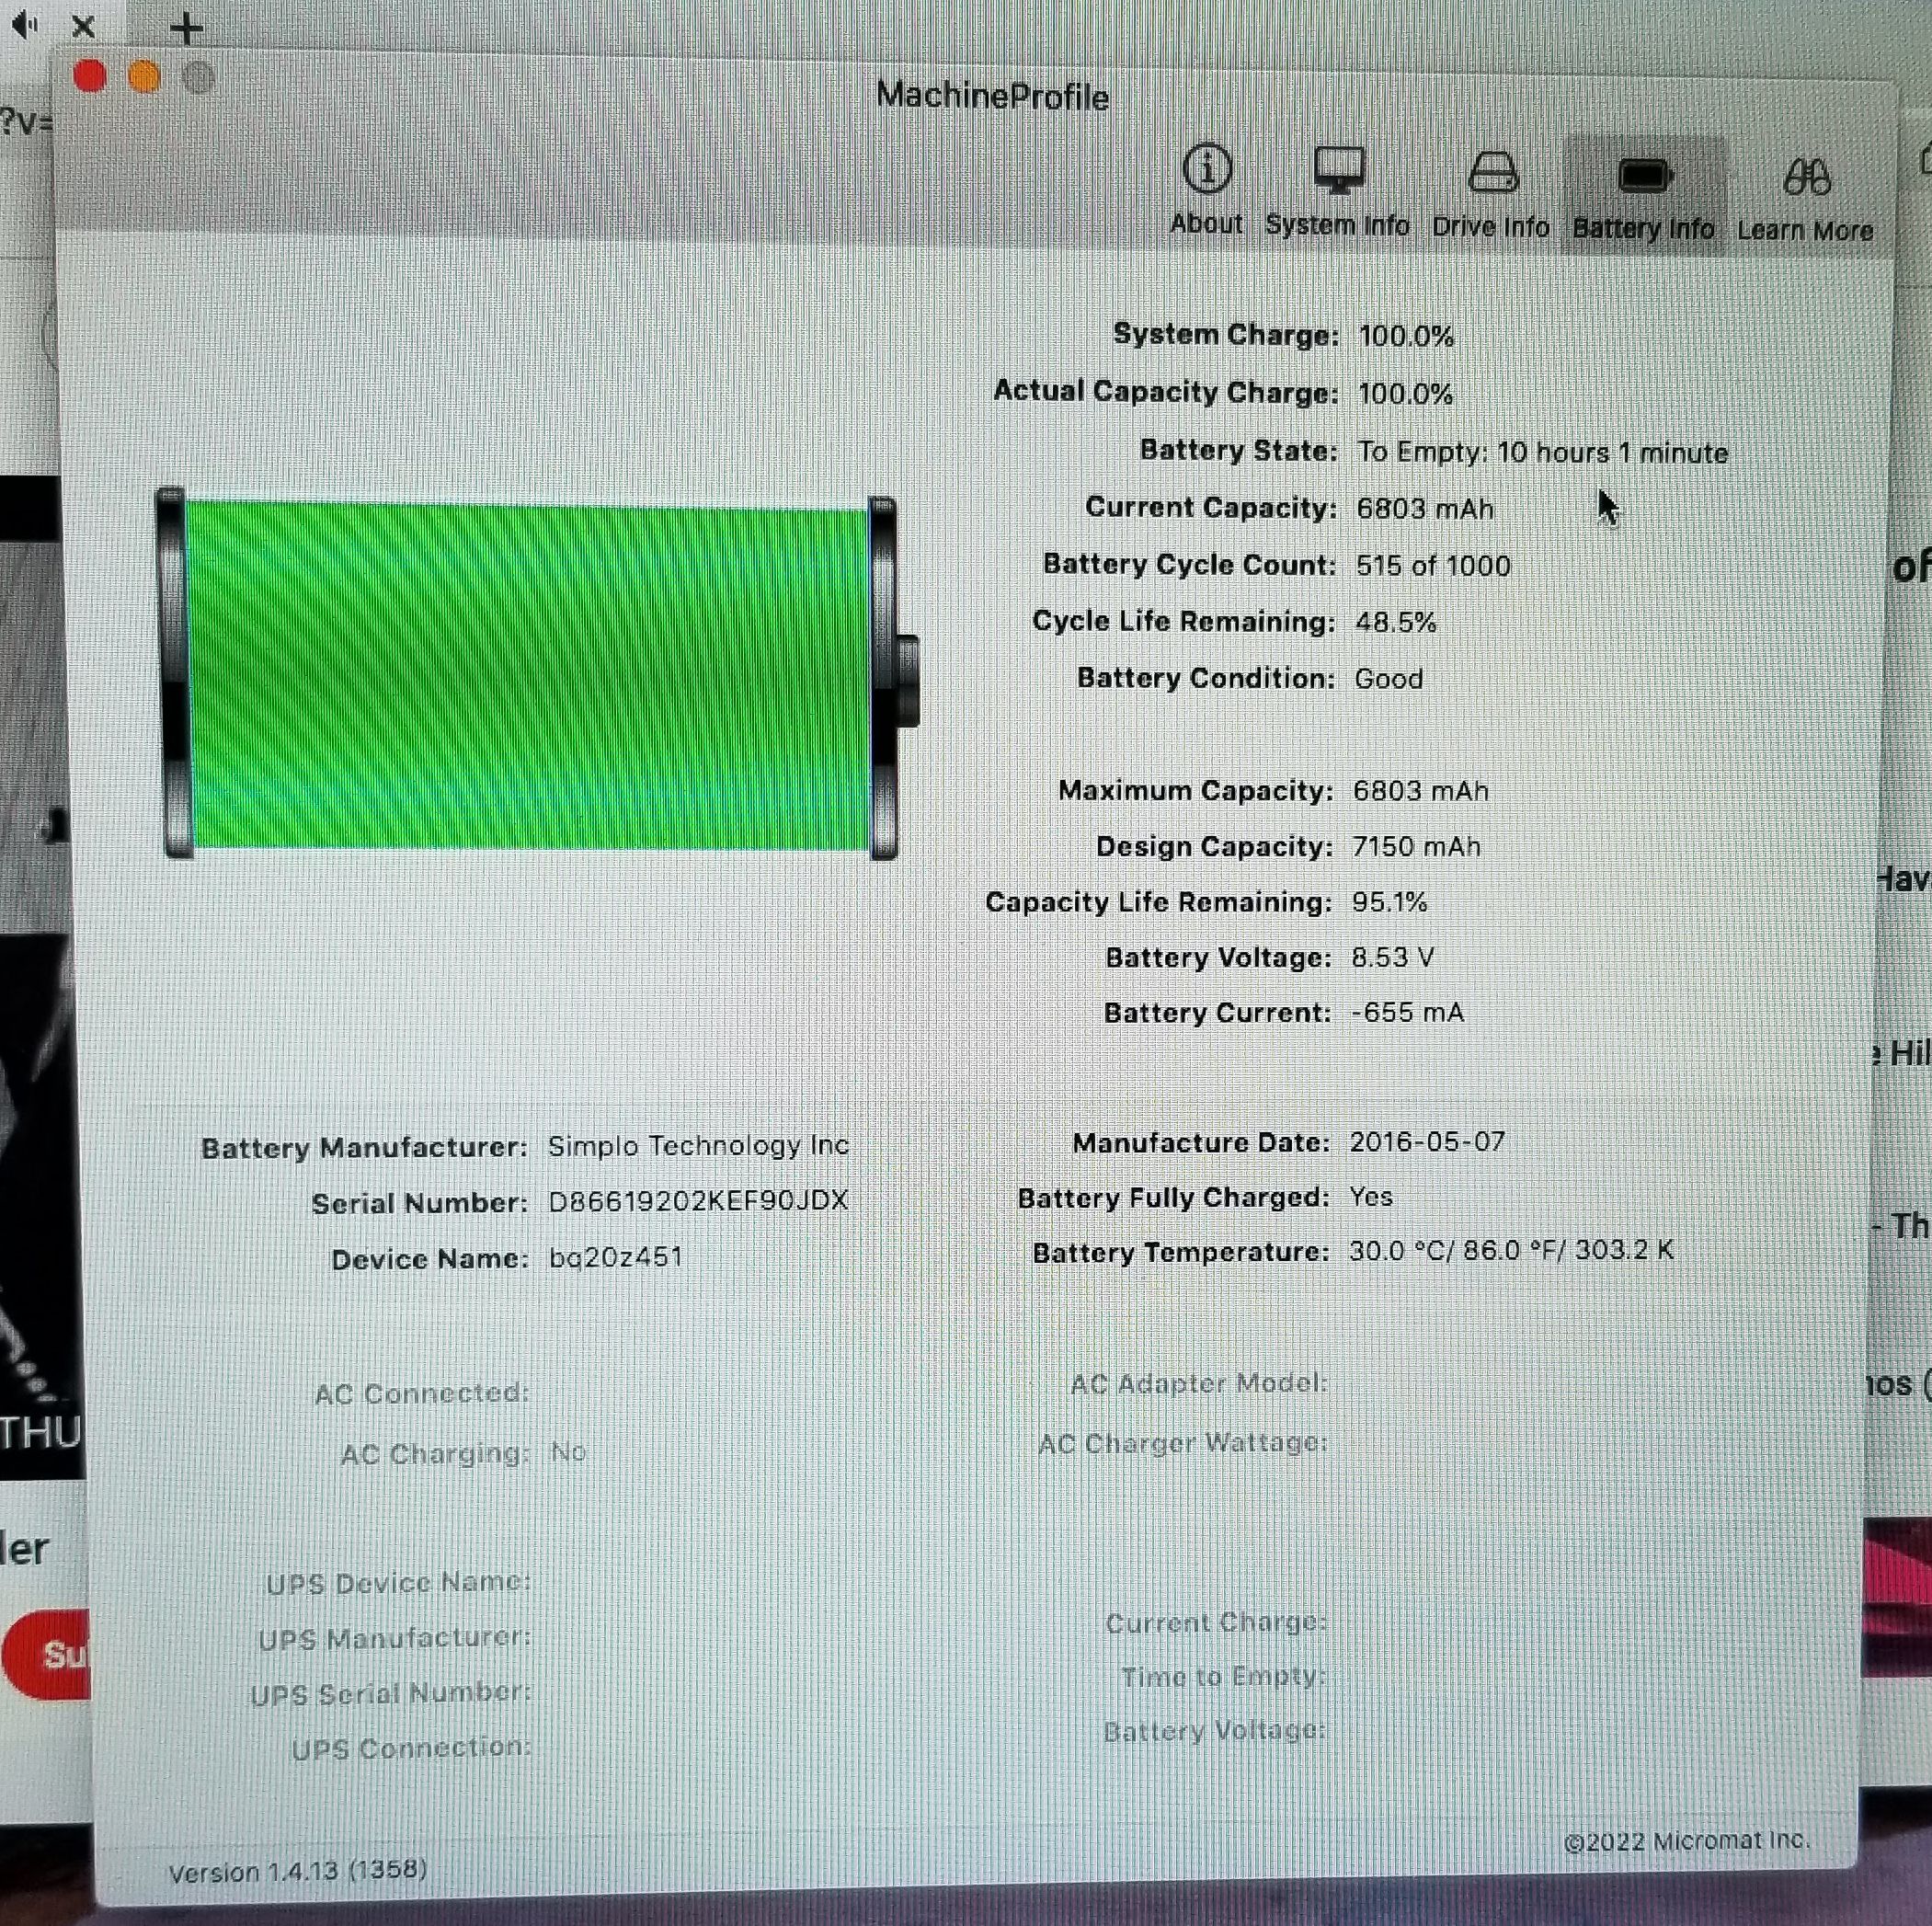This screenshot has height=1926, width=1932.
Task: Click the Battery Cycle Count value
Action: tap(1432, 566)
